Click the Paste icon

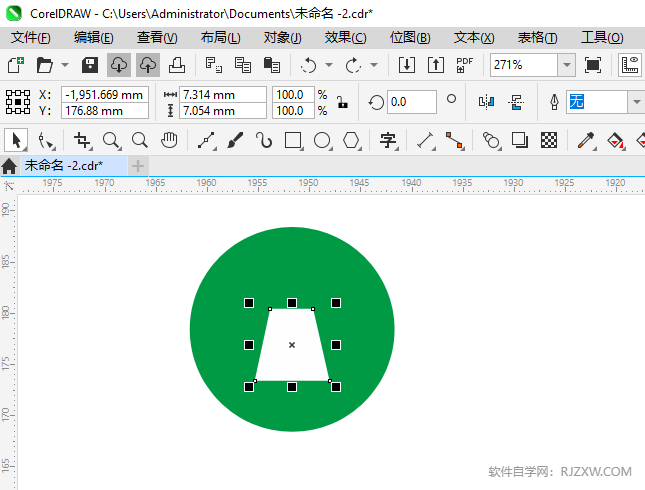point(271,65)
